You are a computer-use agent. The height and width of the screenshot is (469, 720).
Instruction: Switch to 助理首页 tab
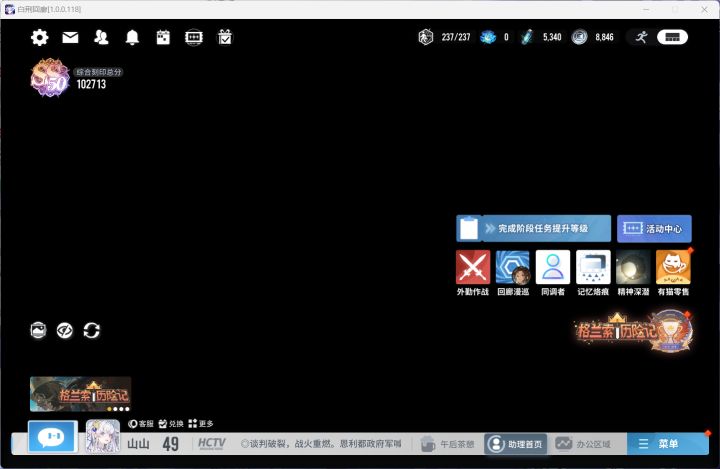515,444
